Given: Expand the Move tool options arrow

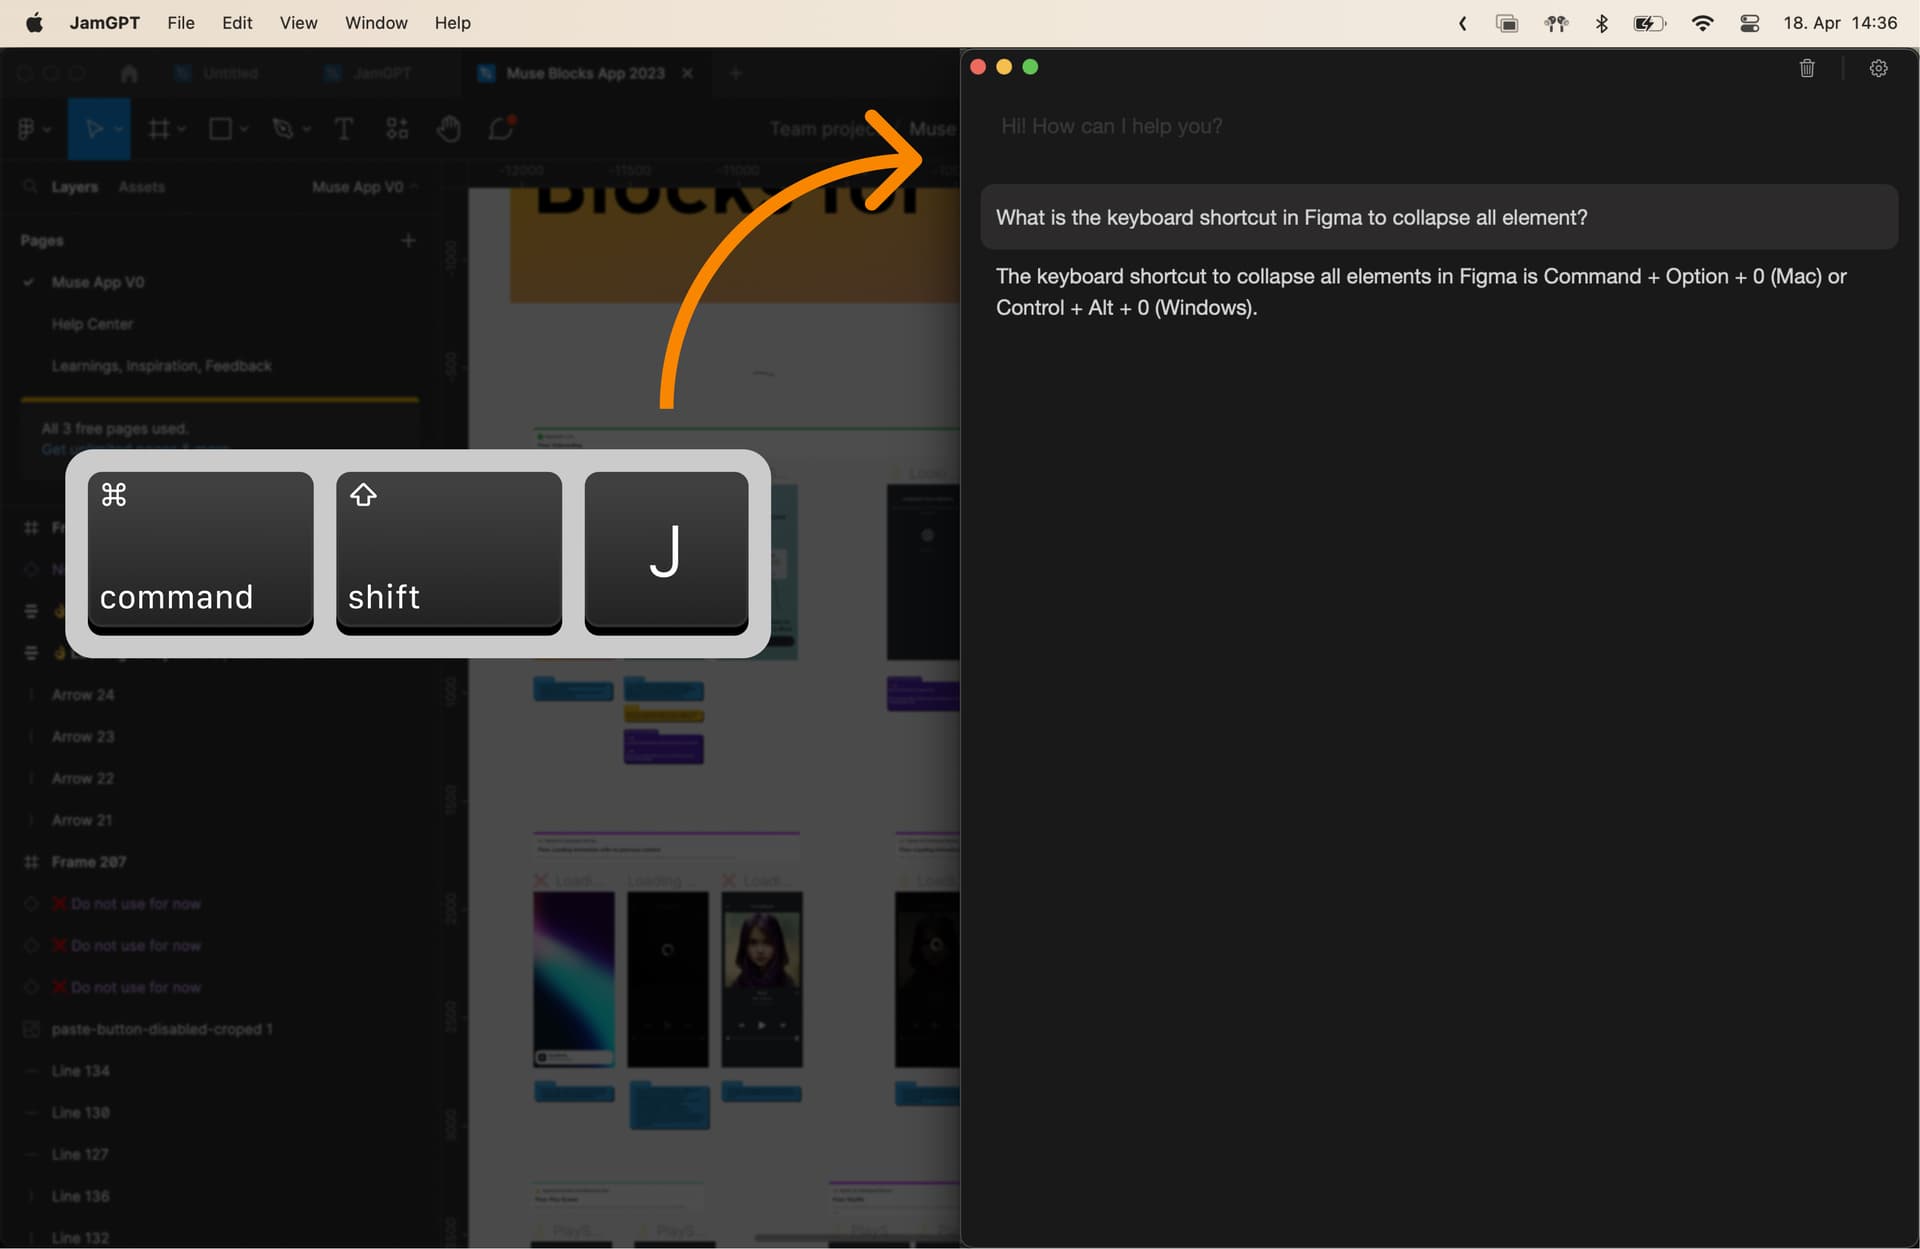Looking at the screenshot, I should [119, 129].
